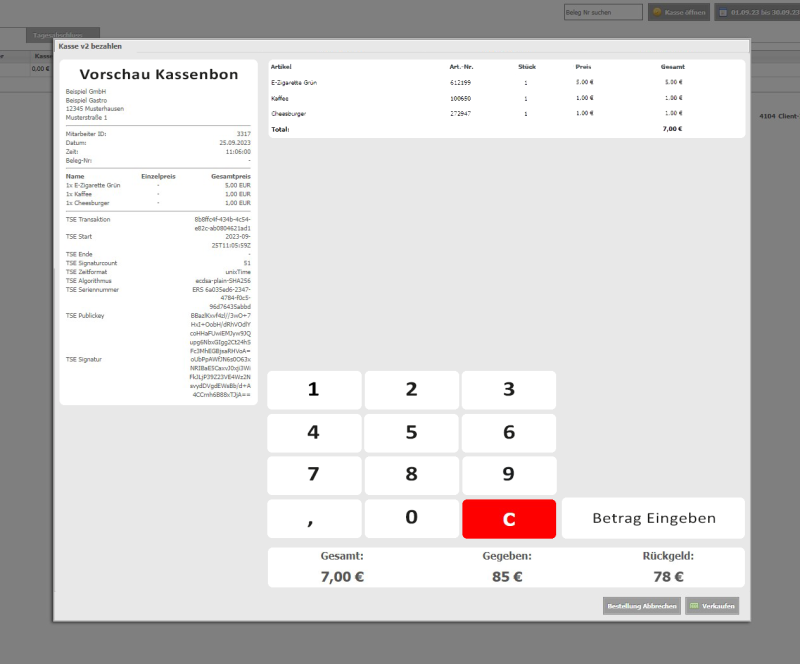Tap the number 5 key on the keypad
This screenshot has height=664, width=800.
pyautogui.click(x=412, y=433)
